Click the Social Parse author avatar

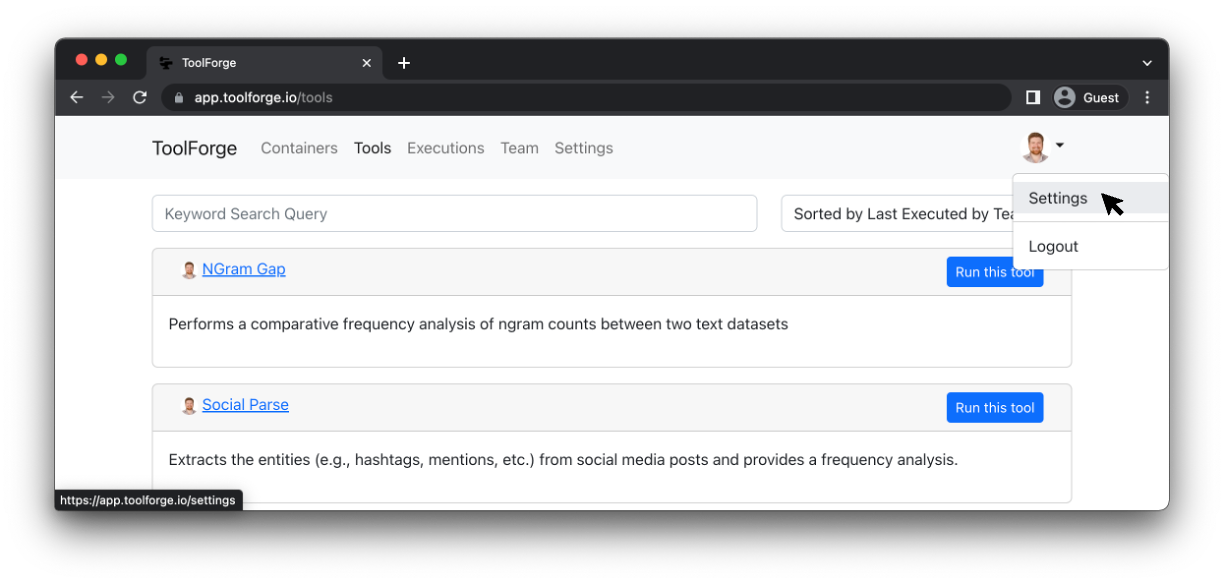tap(189, 406)
